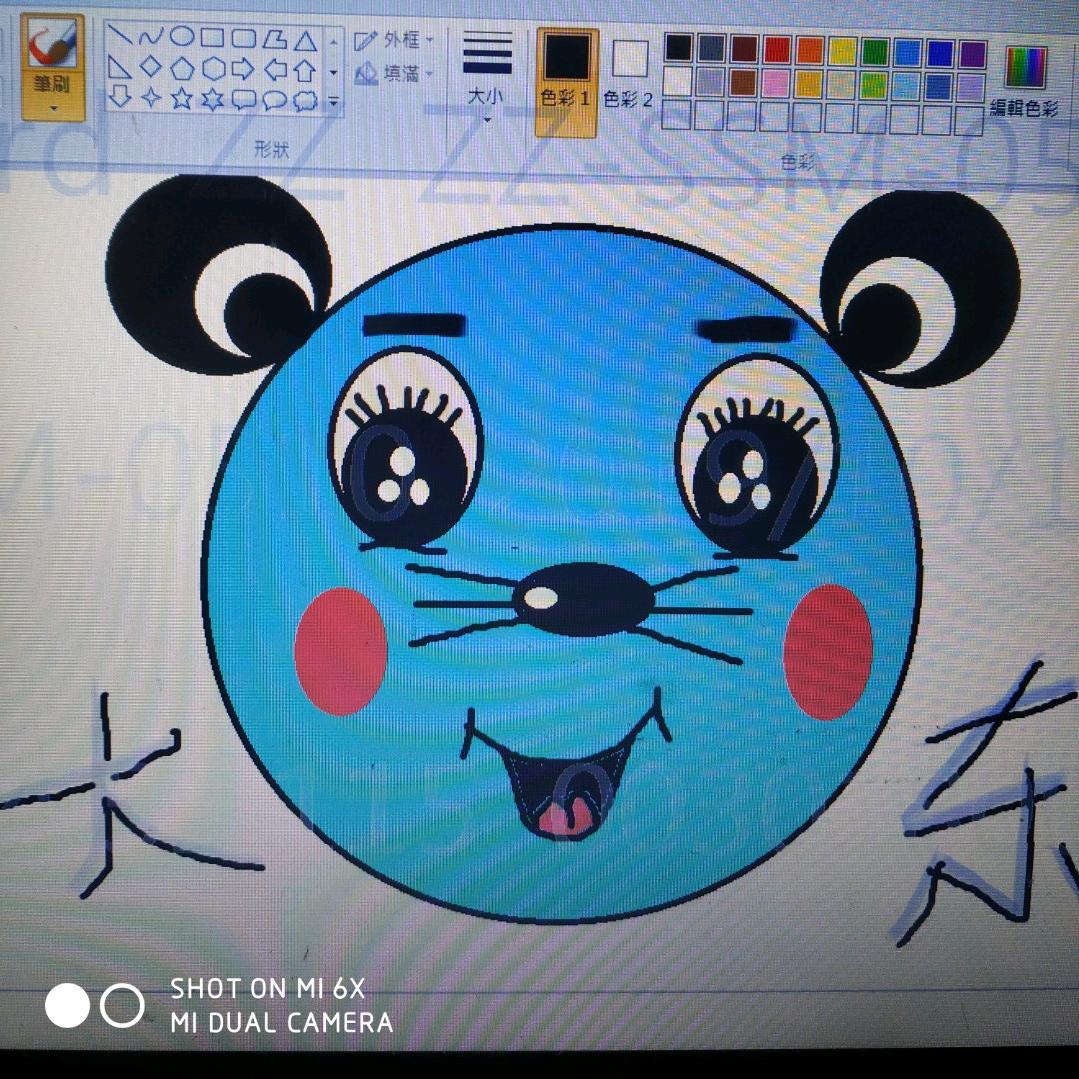Viewport: 1079px width, 1079px height.
Task: Expand the shapes gallery with the down chevron
Action: tap(333, 98)
